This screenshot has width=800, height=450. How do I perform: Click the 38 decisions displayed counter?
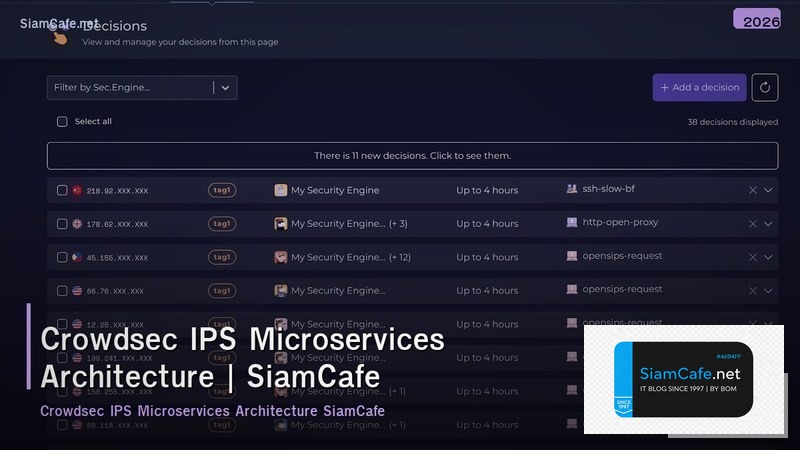tap(733, 122)
